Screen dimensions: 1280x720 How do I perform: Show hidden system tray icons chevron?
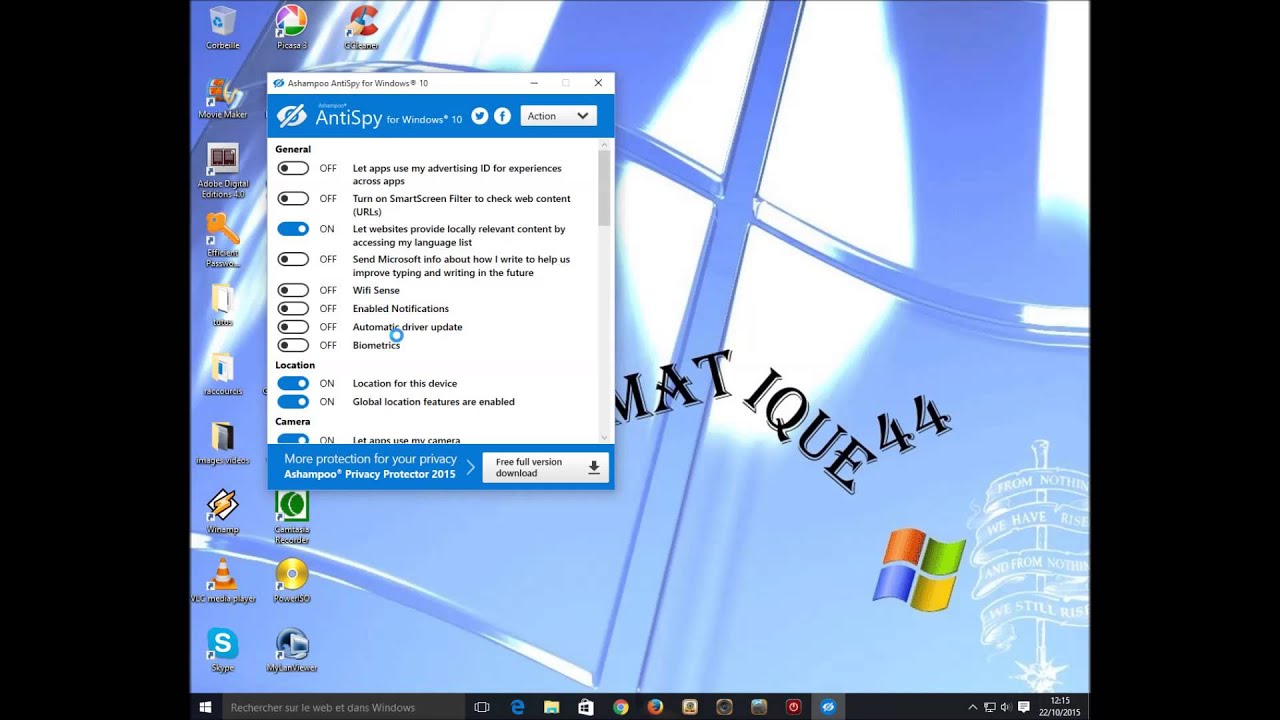coord(973,707)
